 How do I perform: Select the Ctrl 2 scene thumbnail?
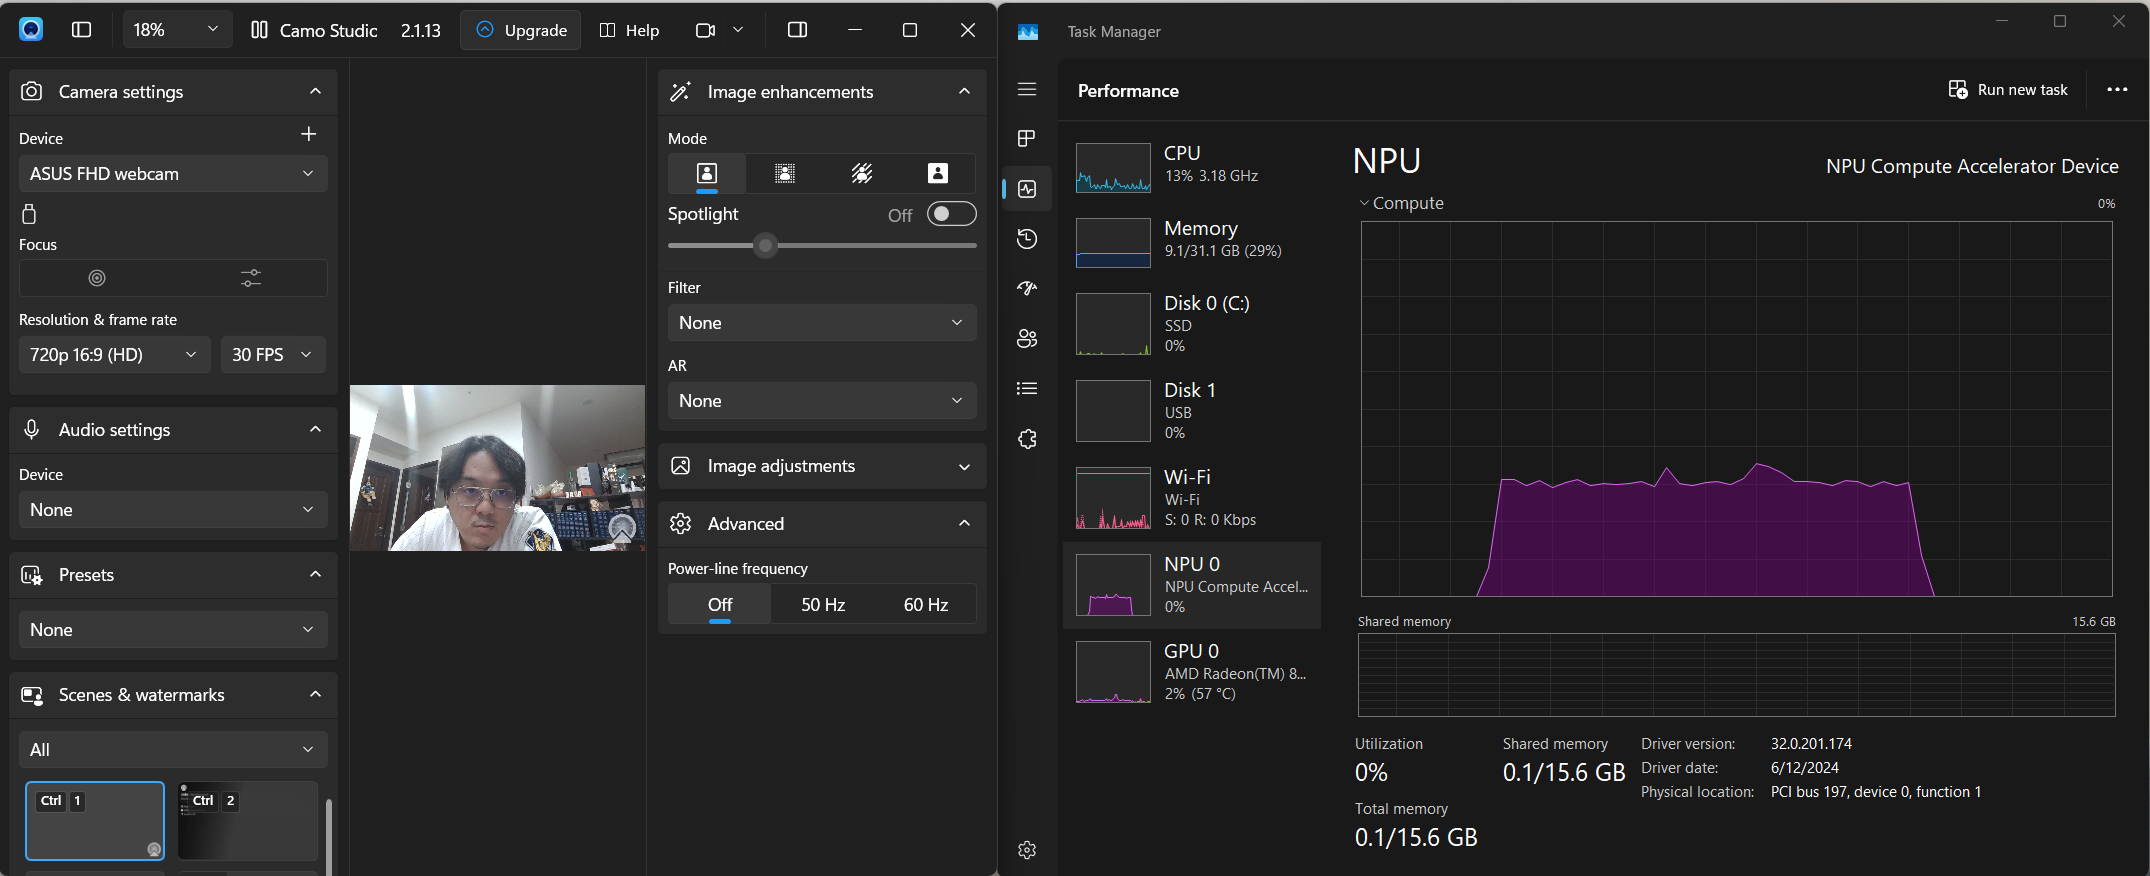[x=248, y=820]
